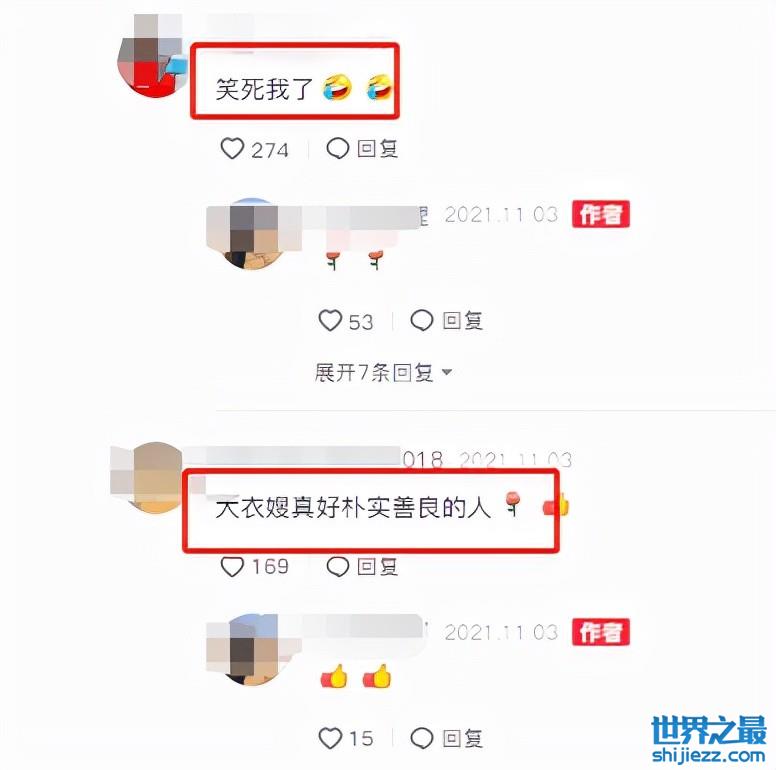Click the dropdown arrow beside 展开7条回复
This screenshot has height=770, width=776.
(446, 372)
